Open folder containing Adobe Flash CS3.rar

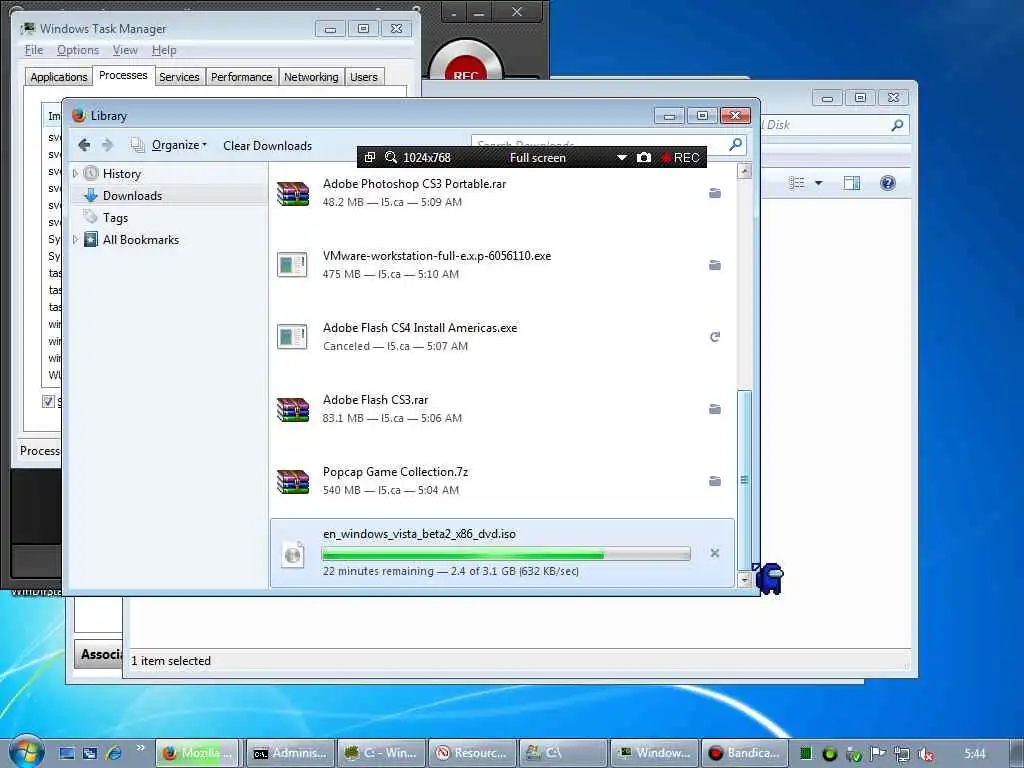point(715,409)
